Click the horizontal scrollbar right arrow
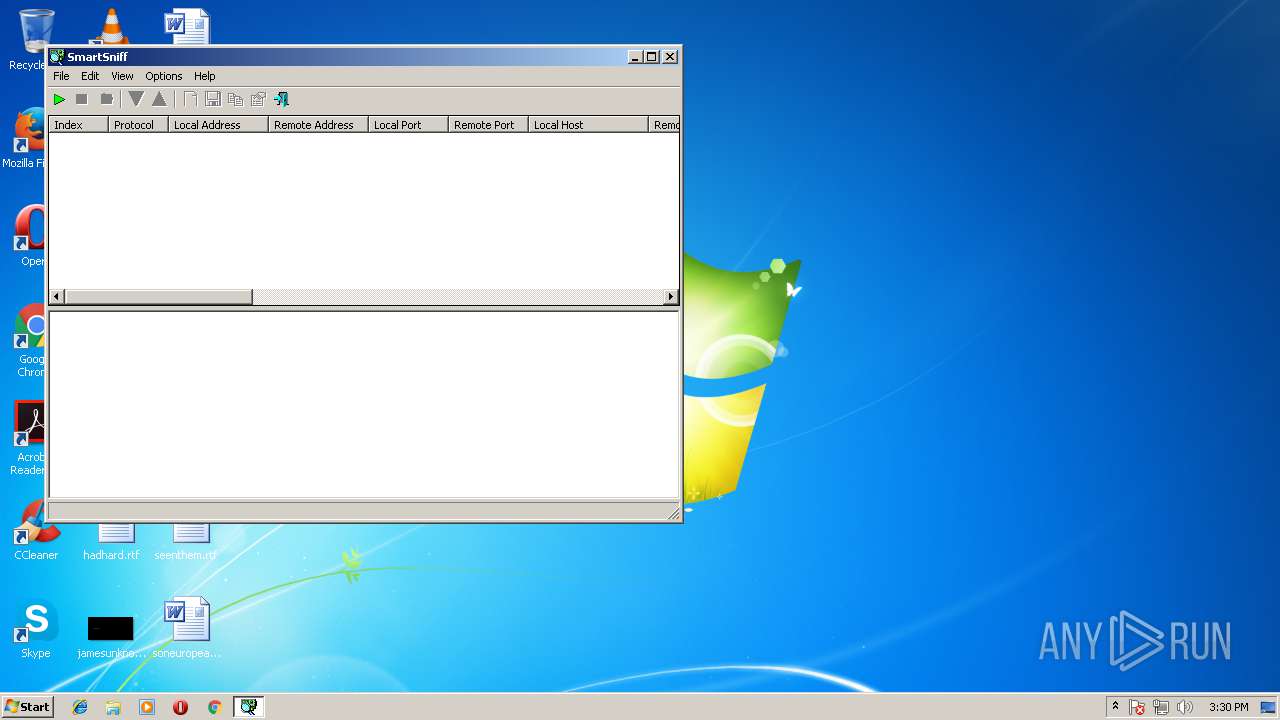 [671, 297]
